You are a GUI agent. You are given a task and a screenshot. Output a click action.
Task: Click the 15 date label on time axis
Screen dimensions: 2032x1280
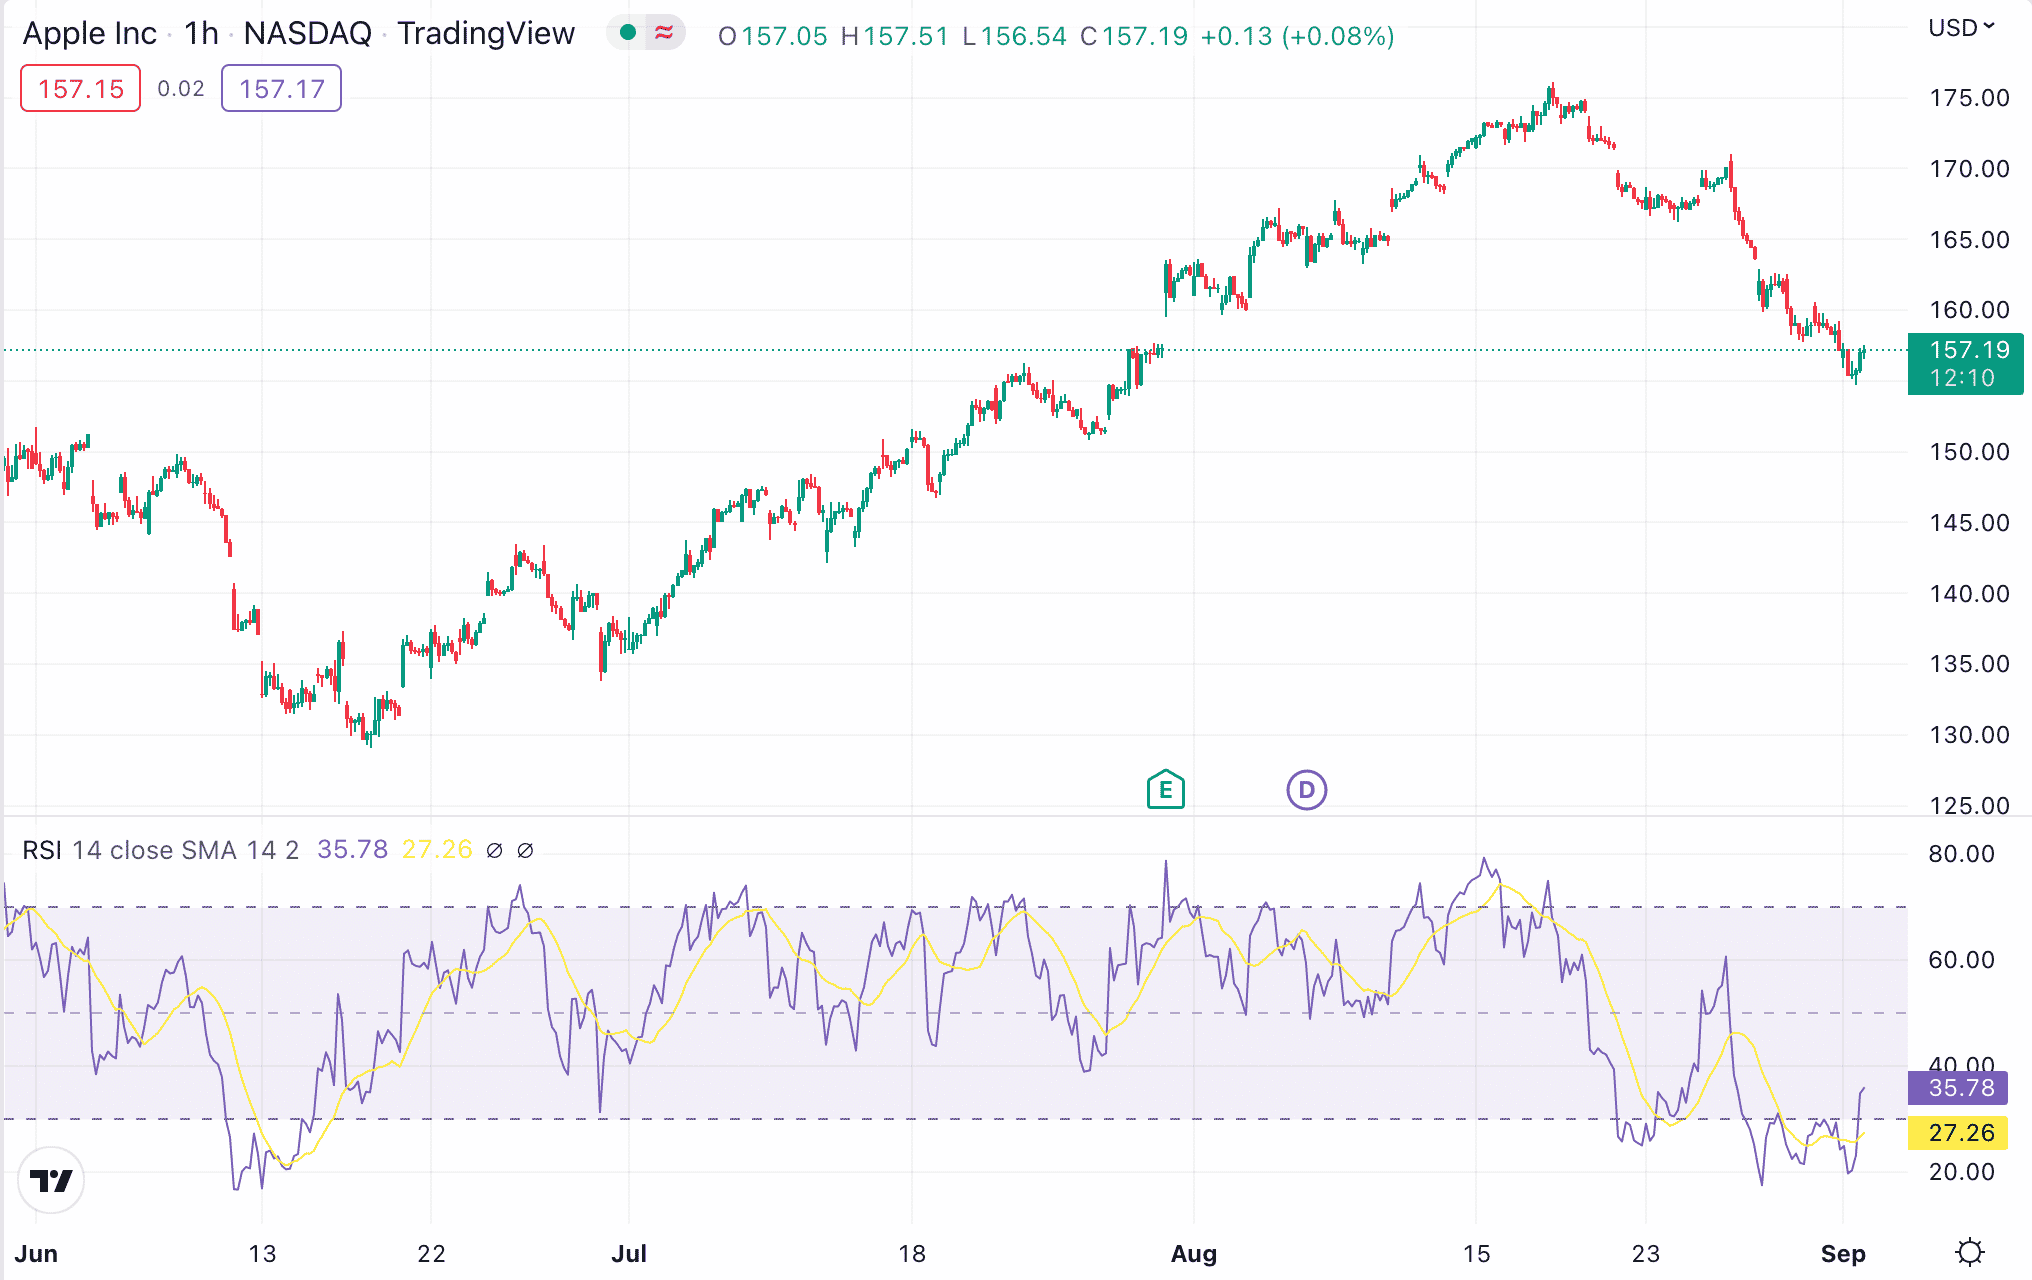[1476, 1254]
